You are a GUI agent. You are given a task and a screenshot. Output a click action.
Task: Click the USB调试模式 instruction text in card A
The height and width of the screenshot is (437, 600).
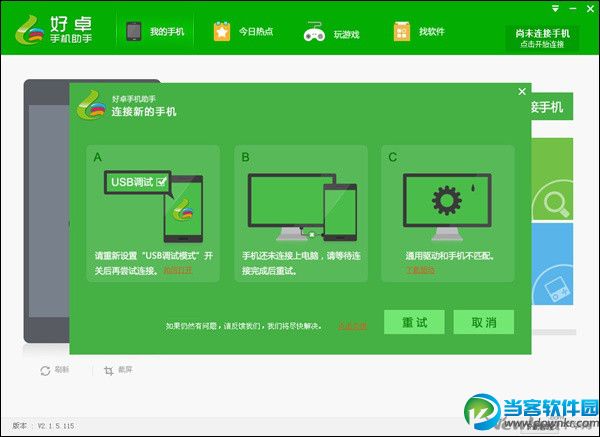pyautogui.click(x=153, y=263)
